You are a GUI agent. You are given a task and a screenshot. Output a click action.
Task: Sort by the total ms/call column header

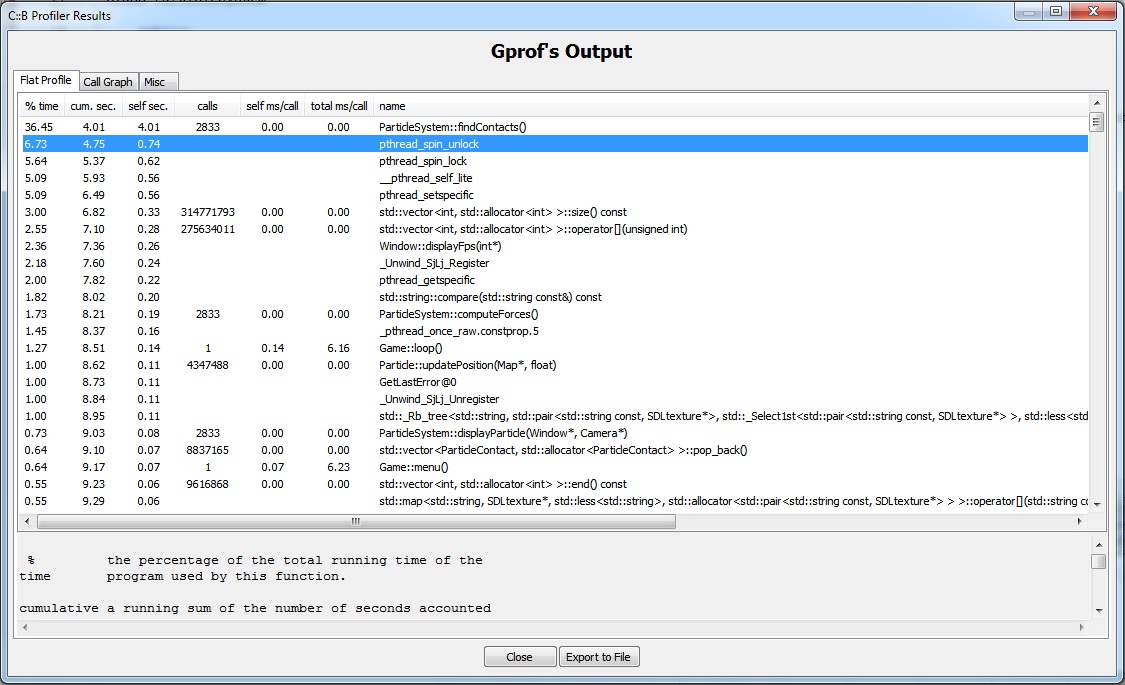[x=339, y=106]
